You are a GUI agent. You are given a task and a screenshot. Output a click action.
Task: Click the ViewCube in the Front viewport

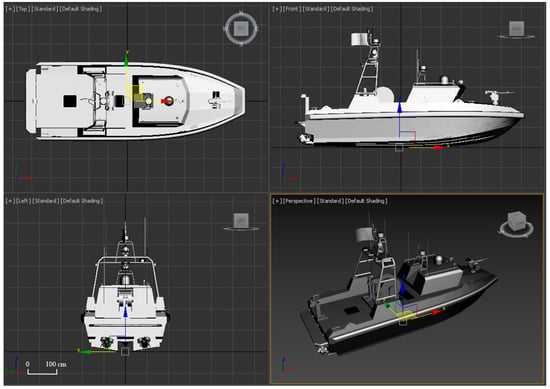[516, 29]
